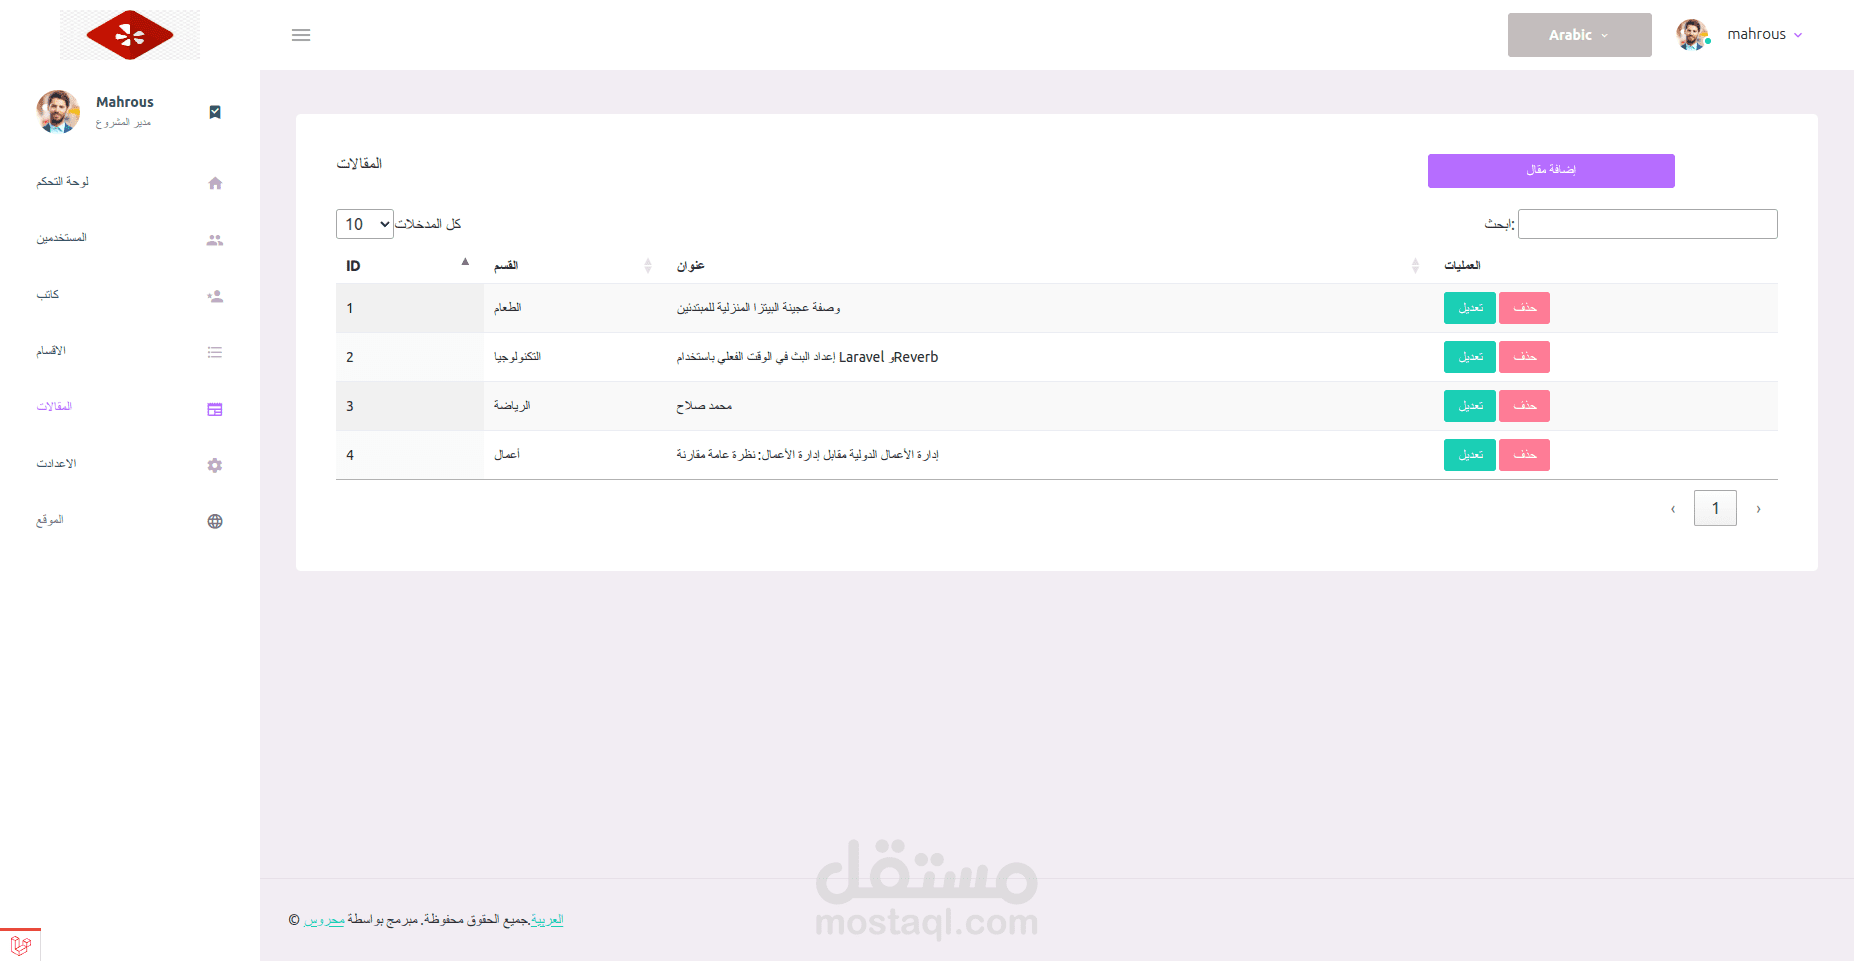The width and height of the screenshot is (1854, 961).
Task: Click the red diamond site logo
Action: 130,35
